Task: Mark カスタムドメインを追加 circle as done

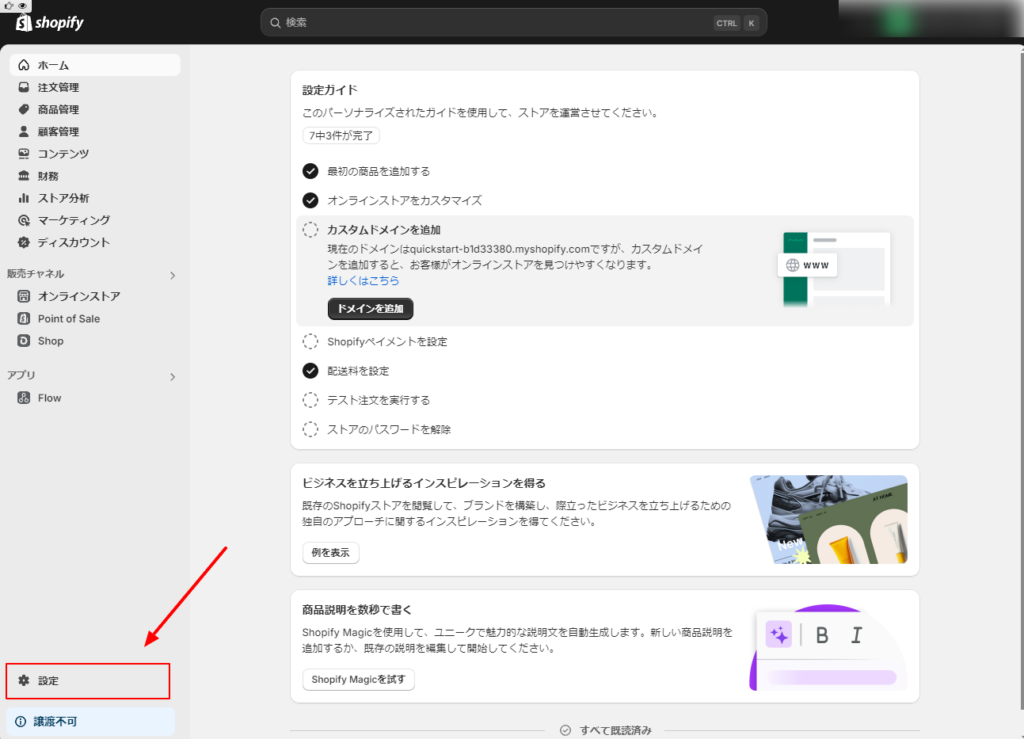Action: tap(310, 230)
